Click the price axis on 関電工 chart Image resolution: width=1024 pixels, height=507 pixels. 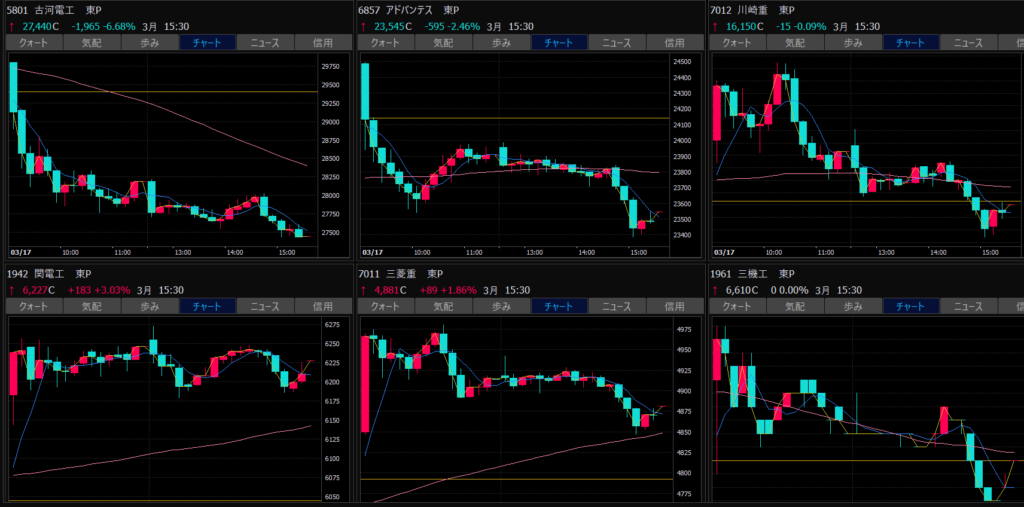(332, 410)
